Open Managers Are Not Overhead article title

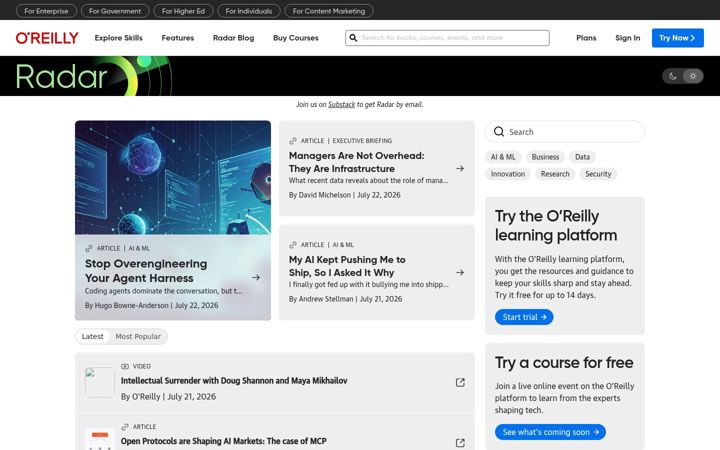356,162
